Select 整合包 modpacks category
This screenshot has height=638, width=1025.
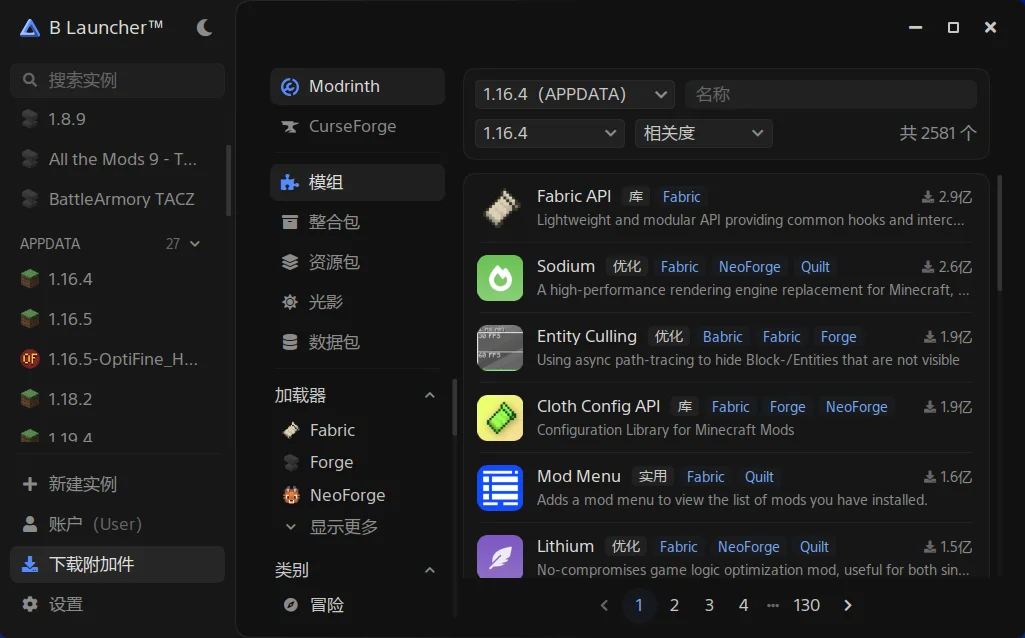(x=358, y=222)
